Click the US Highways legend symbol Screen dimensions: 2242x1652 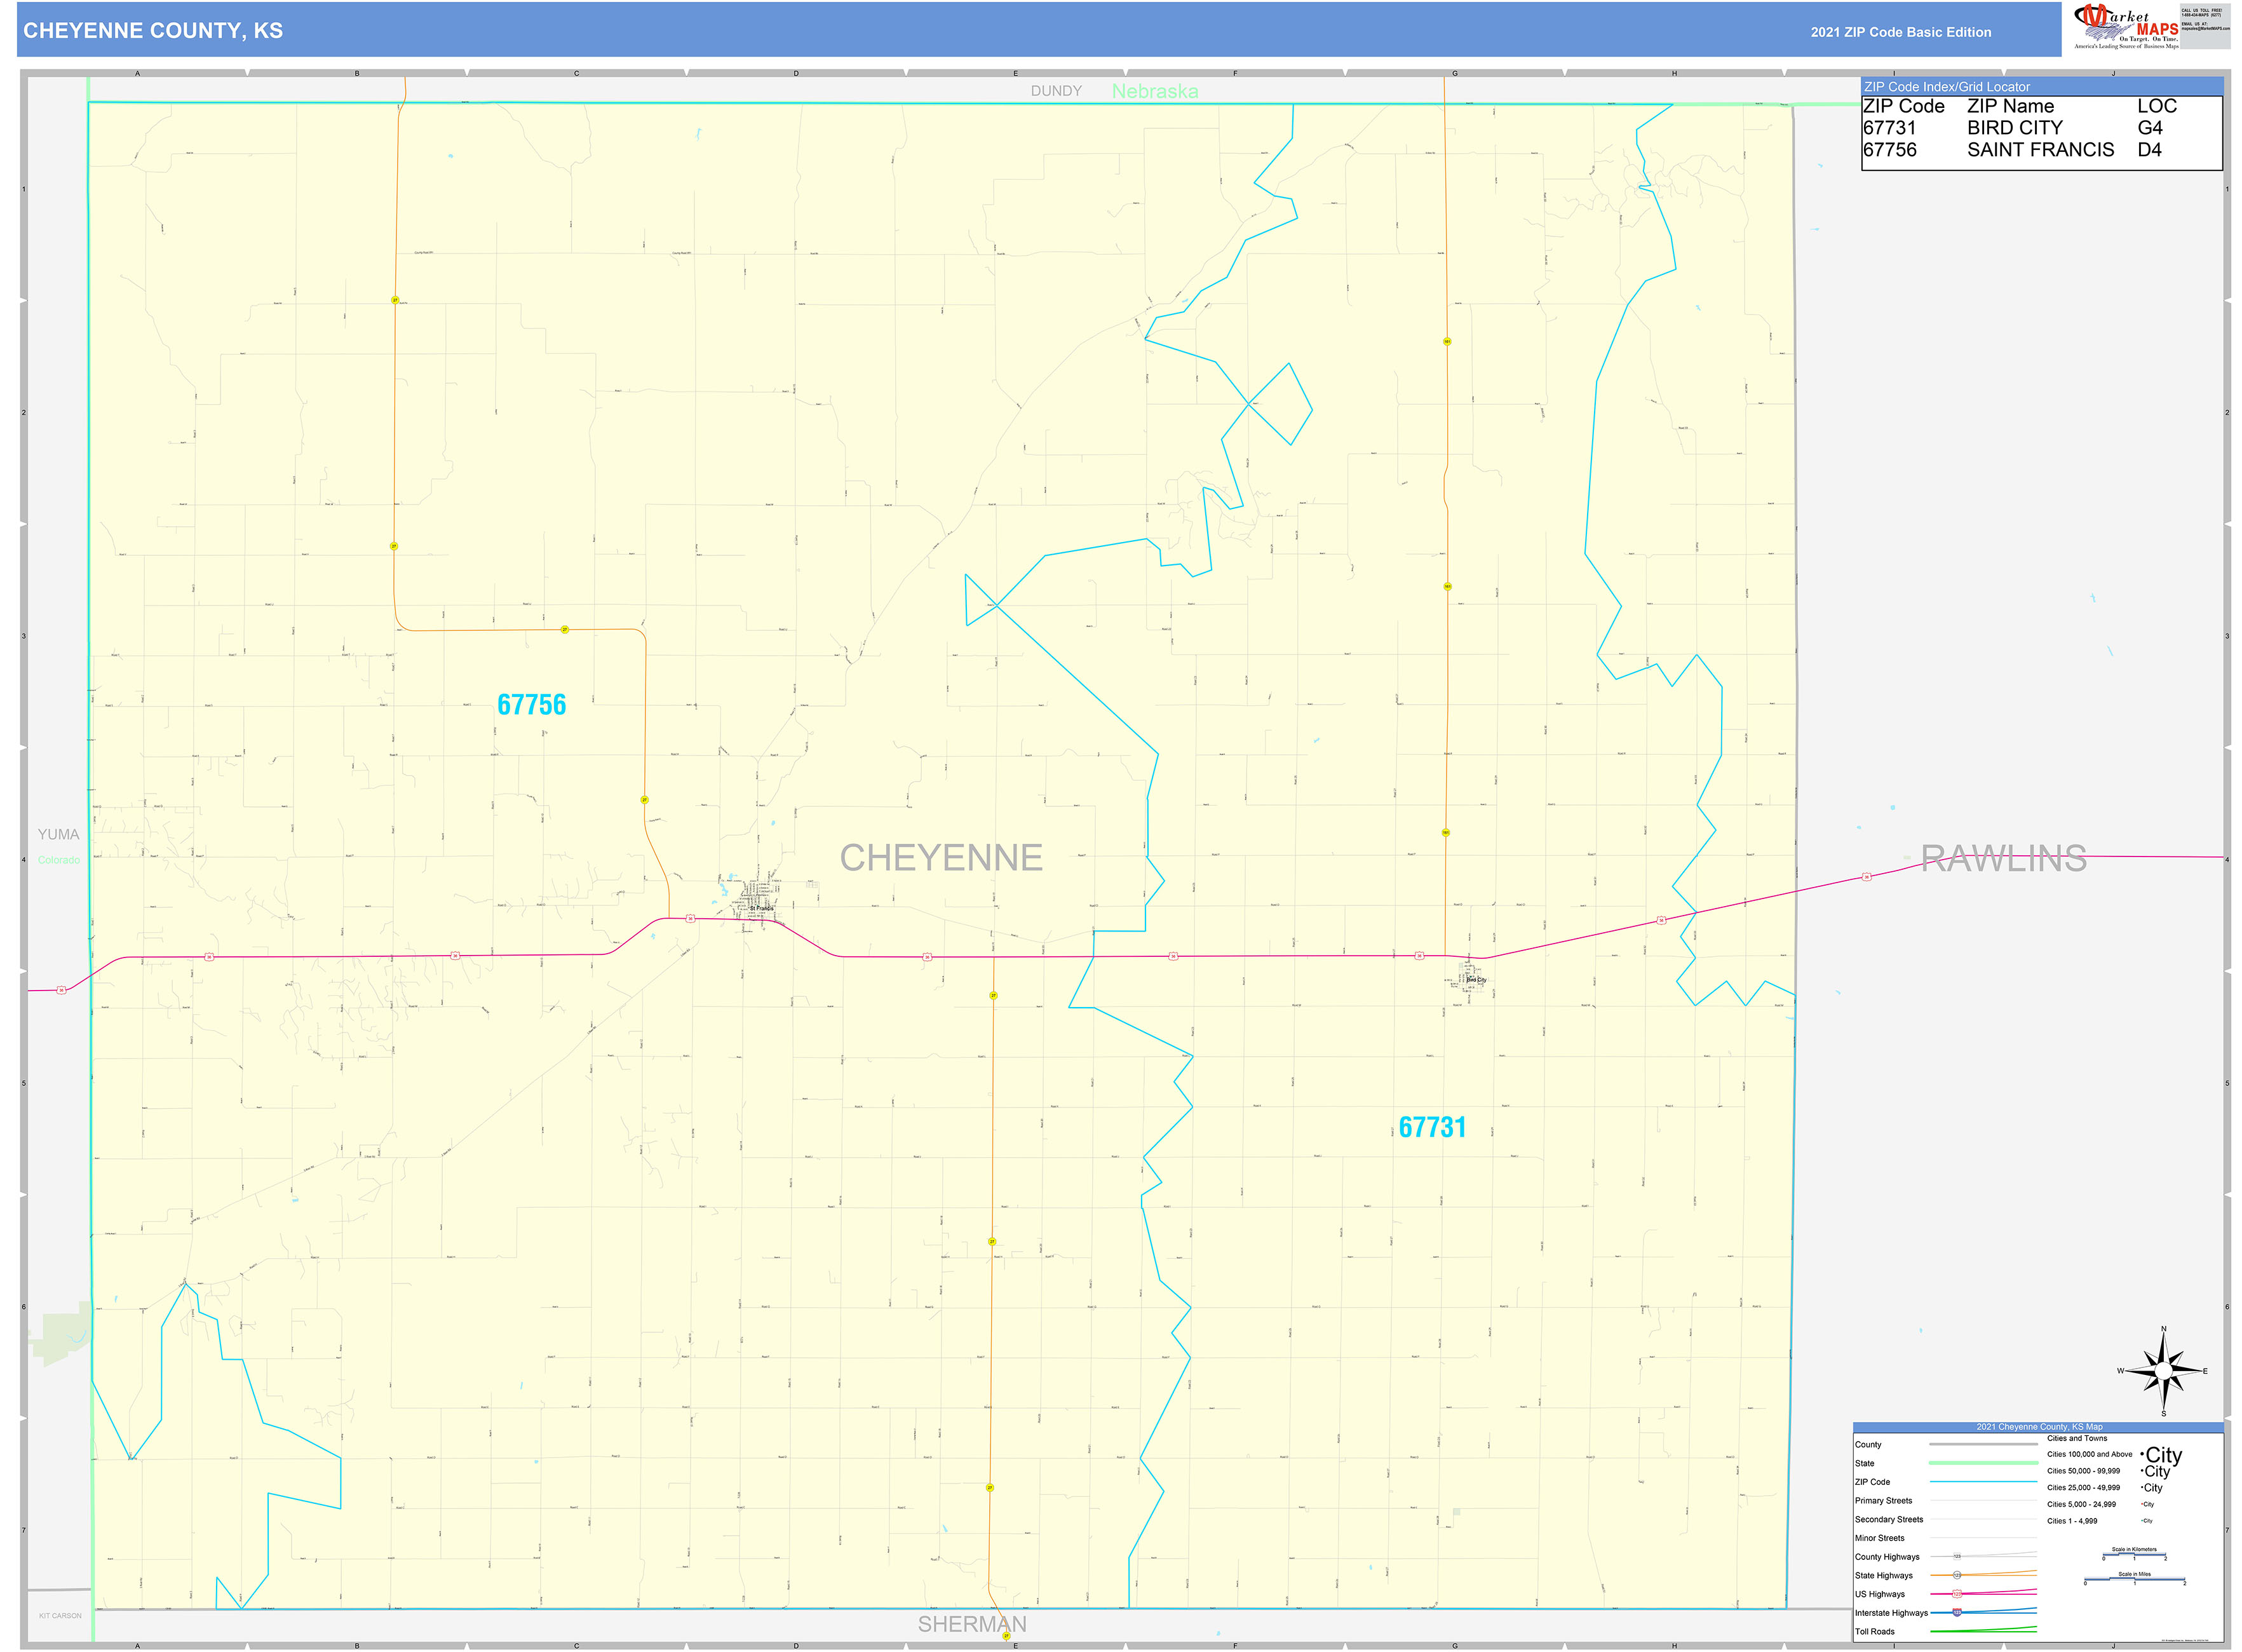pyautogui.click(x=1957, y=1594)
